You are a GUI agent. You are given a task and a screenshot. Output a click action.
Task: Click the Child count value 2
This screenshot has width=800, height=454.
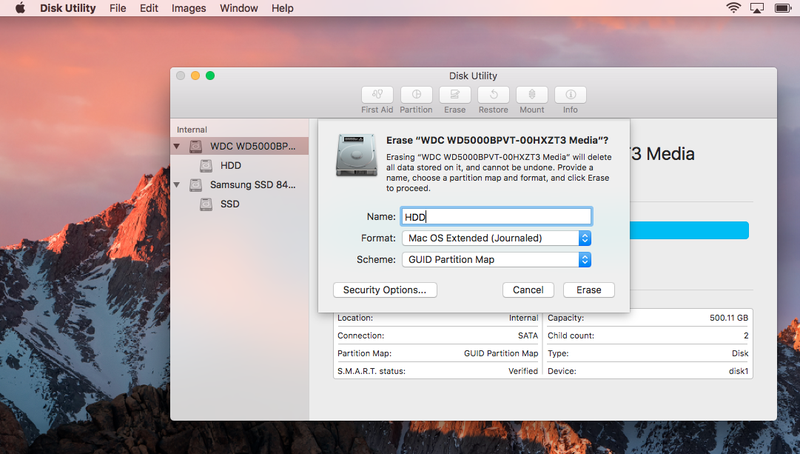(x=746, y=336)
